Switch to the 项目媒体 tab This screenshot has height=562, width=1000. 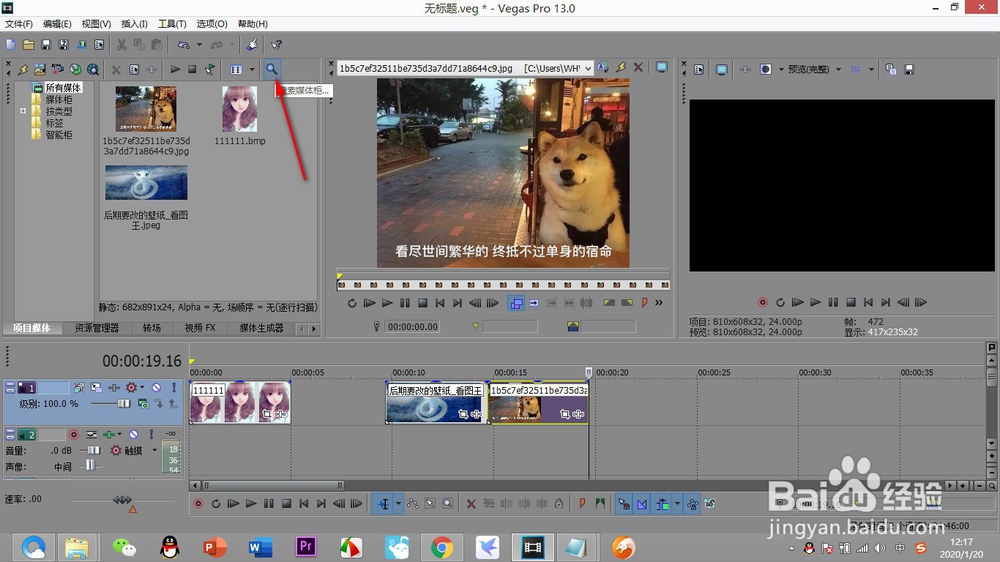[x=31, y=328]
